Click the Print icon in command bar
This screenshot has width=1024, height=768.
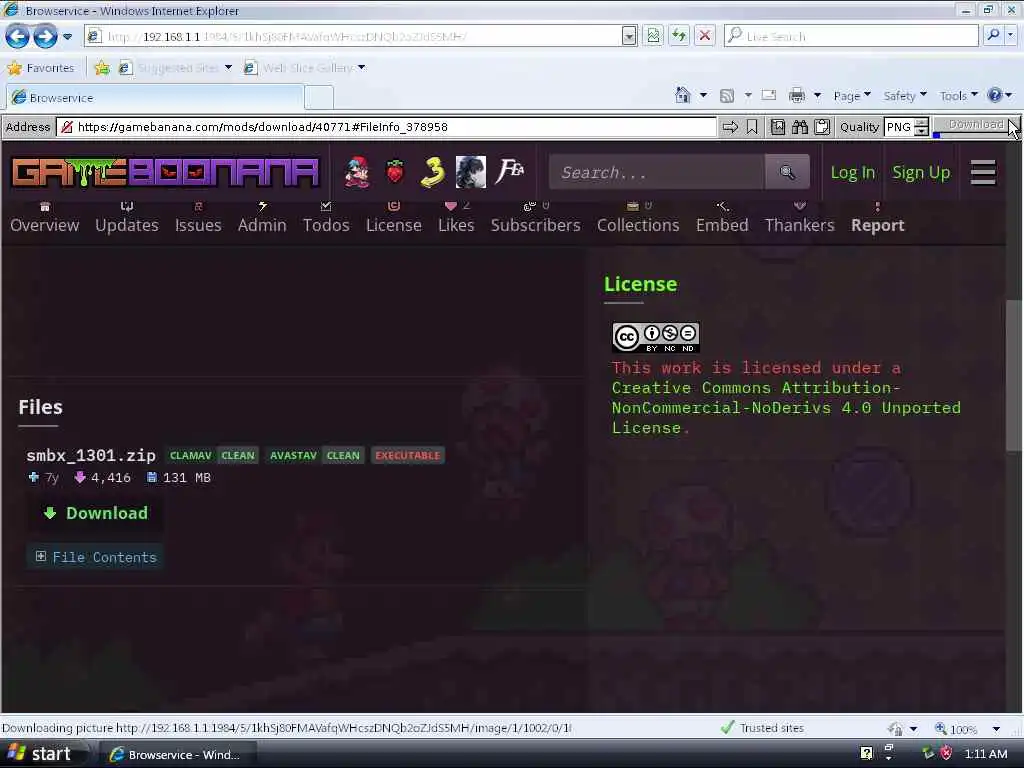pyautogui.click(x=797, y=96)
